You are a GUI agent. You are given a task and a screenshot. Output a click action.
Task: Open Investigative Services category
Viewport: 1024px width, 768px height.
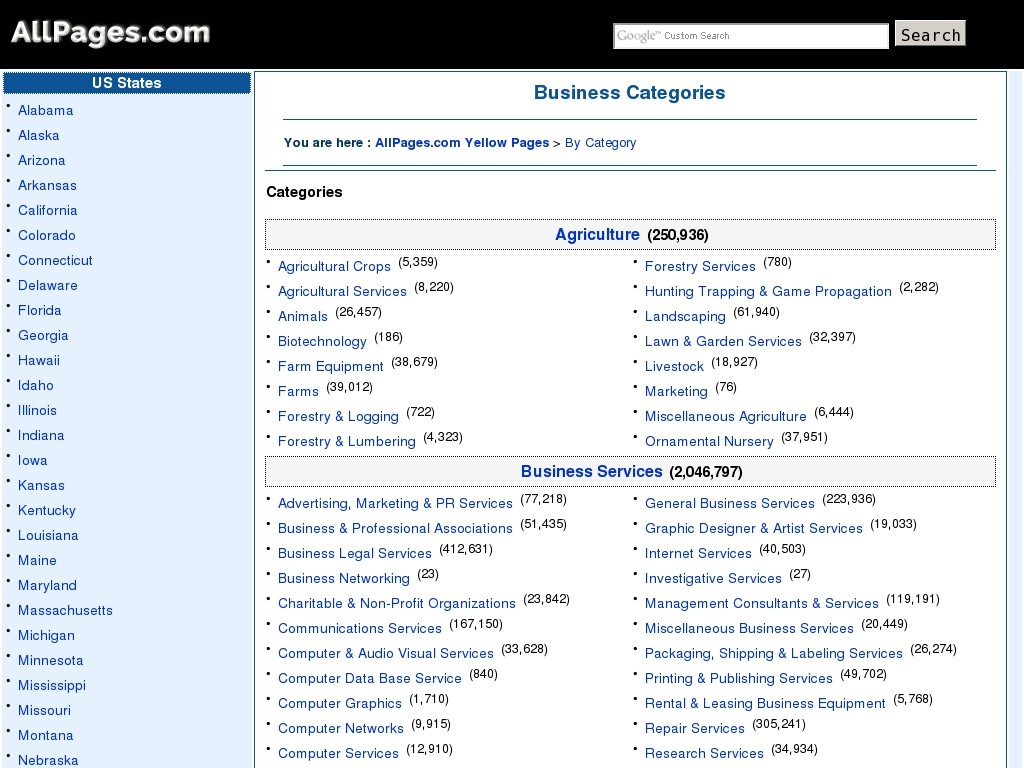[x=713, y=579]
